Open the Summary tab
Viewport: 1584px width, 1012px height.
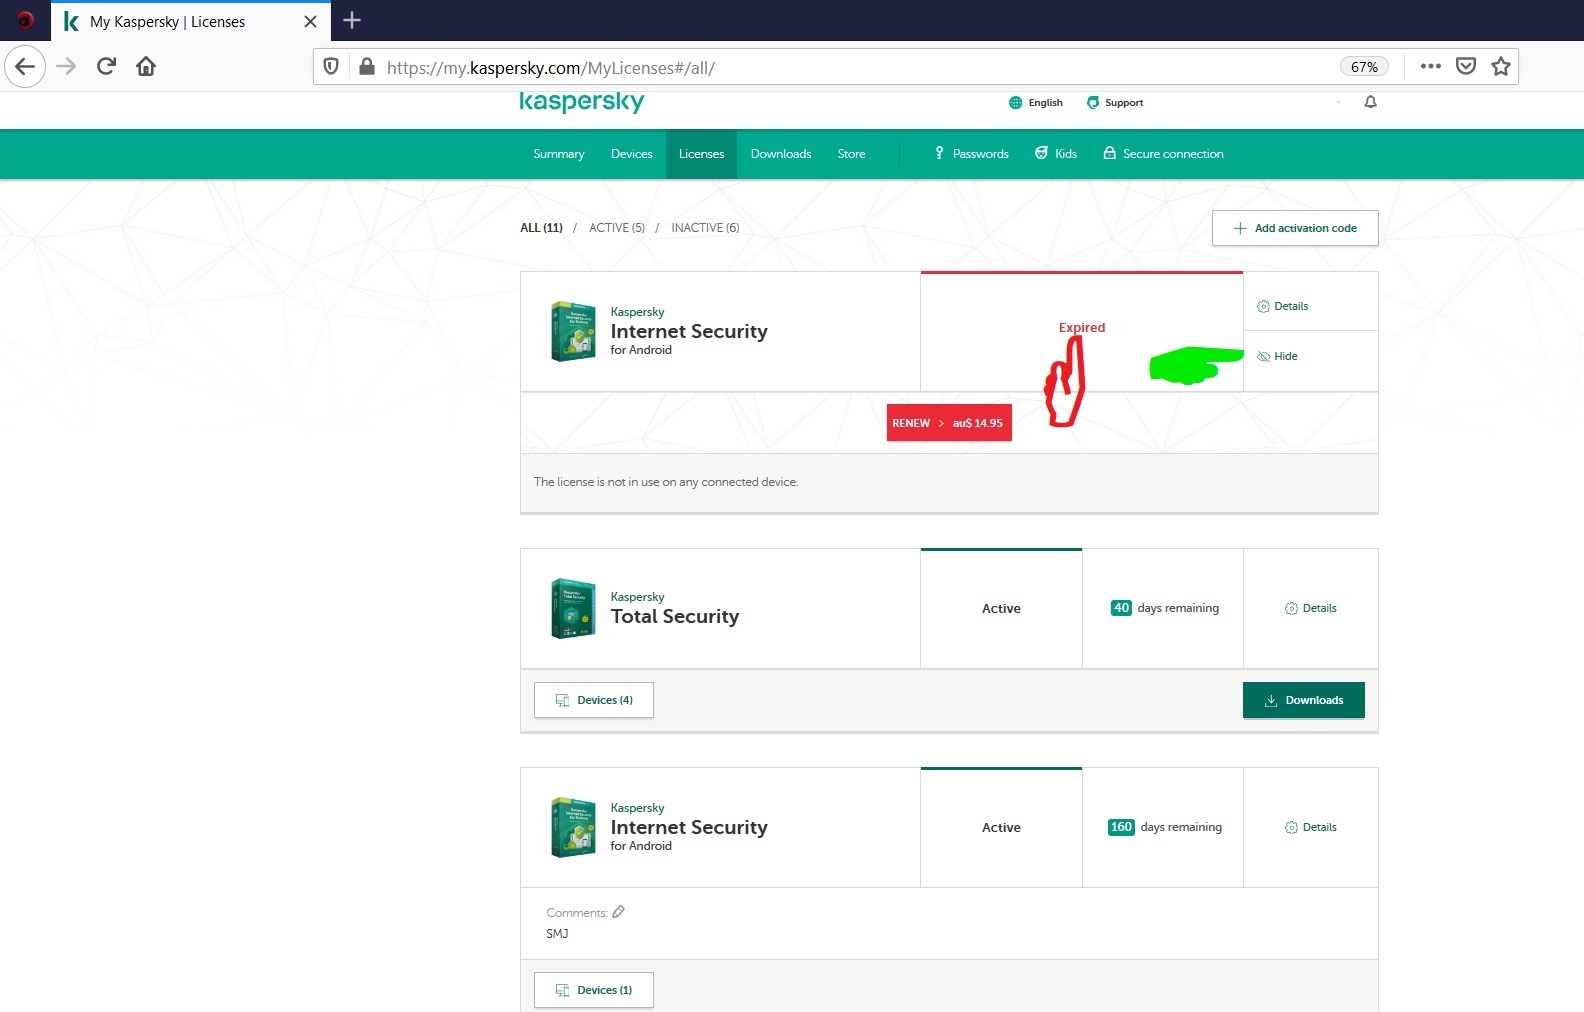click(x=559, y=154)
